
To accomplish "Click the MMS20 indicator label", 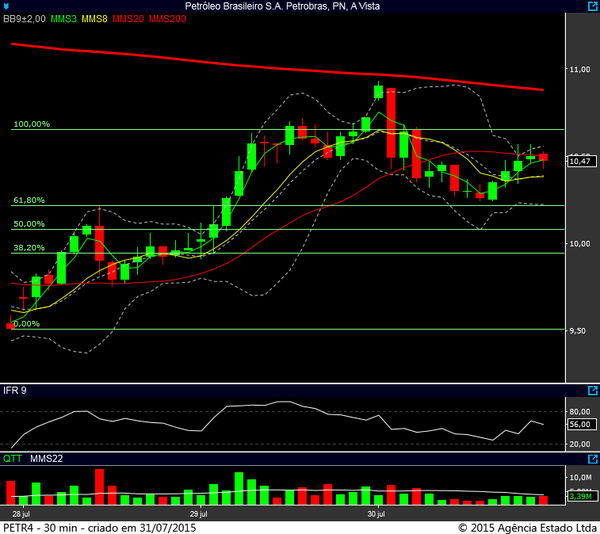I will click(129, 19).
